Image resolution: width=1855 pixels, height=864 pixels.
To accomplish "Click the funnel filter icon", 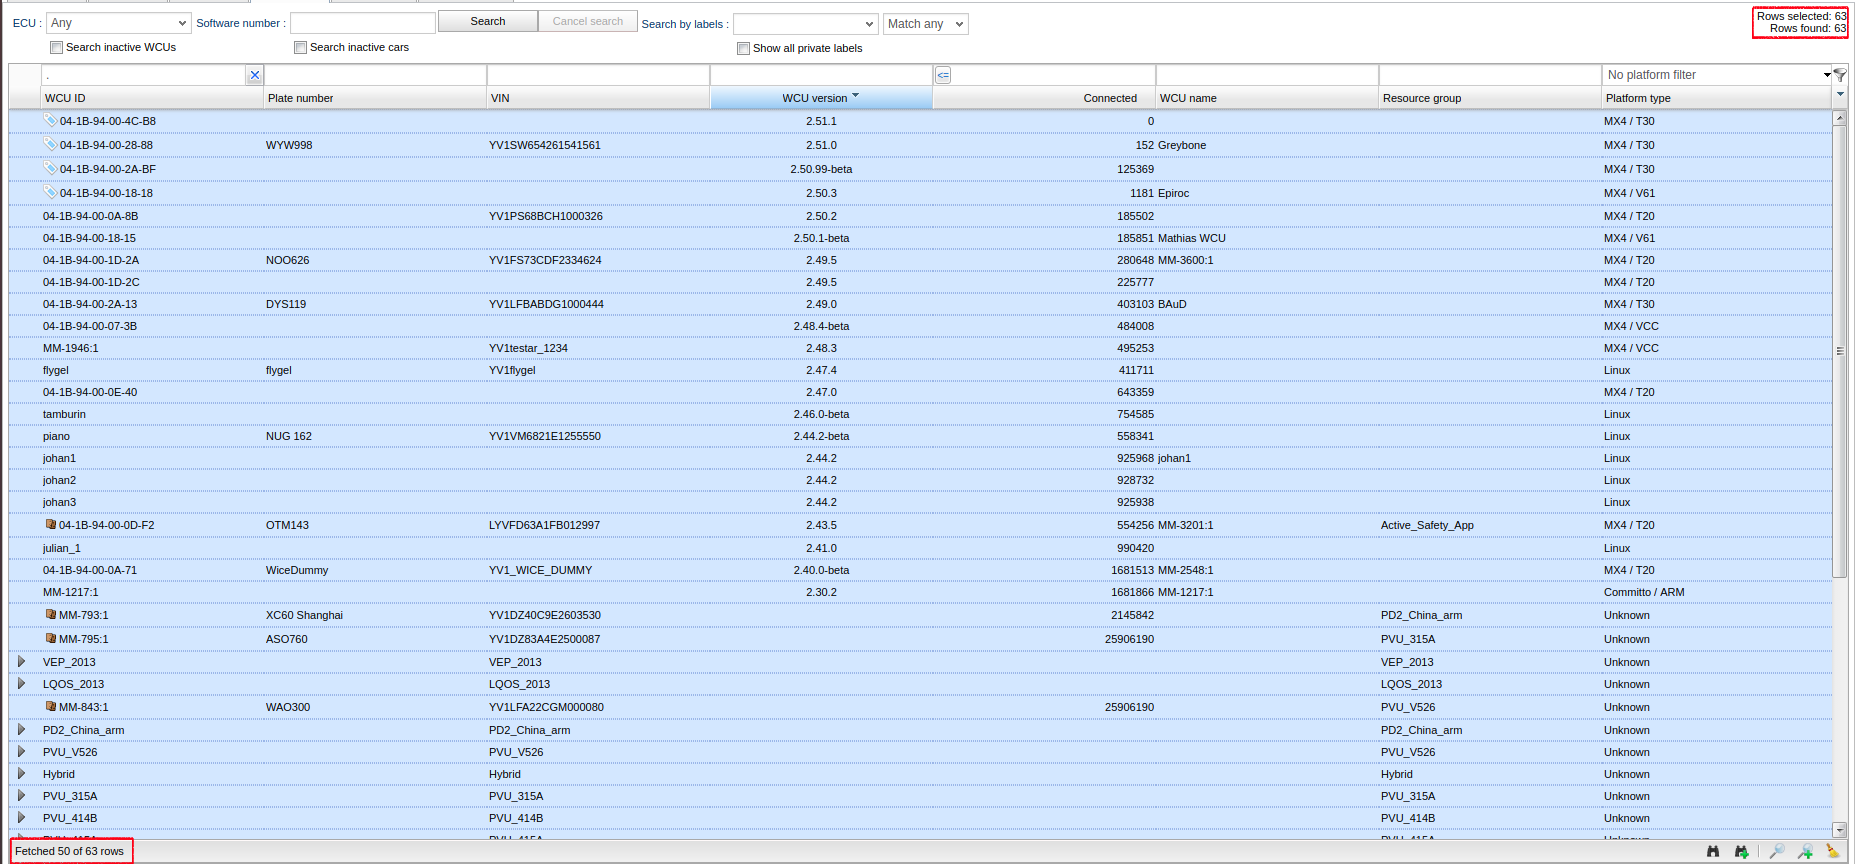I will [1840, 75].
